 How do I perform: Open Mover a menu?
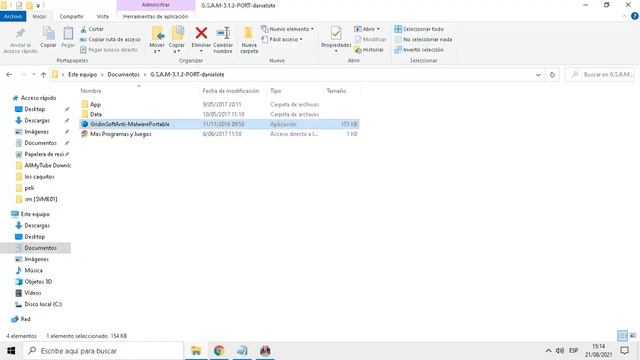(x=157, y=40)
